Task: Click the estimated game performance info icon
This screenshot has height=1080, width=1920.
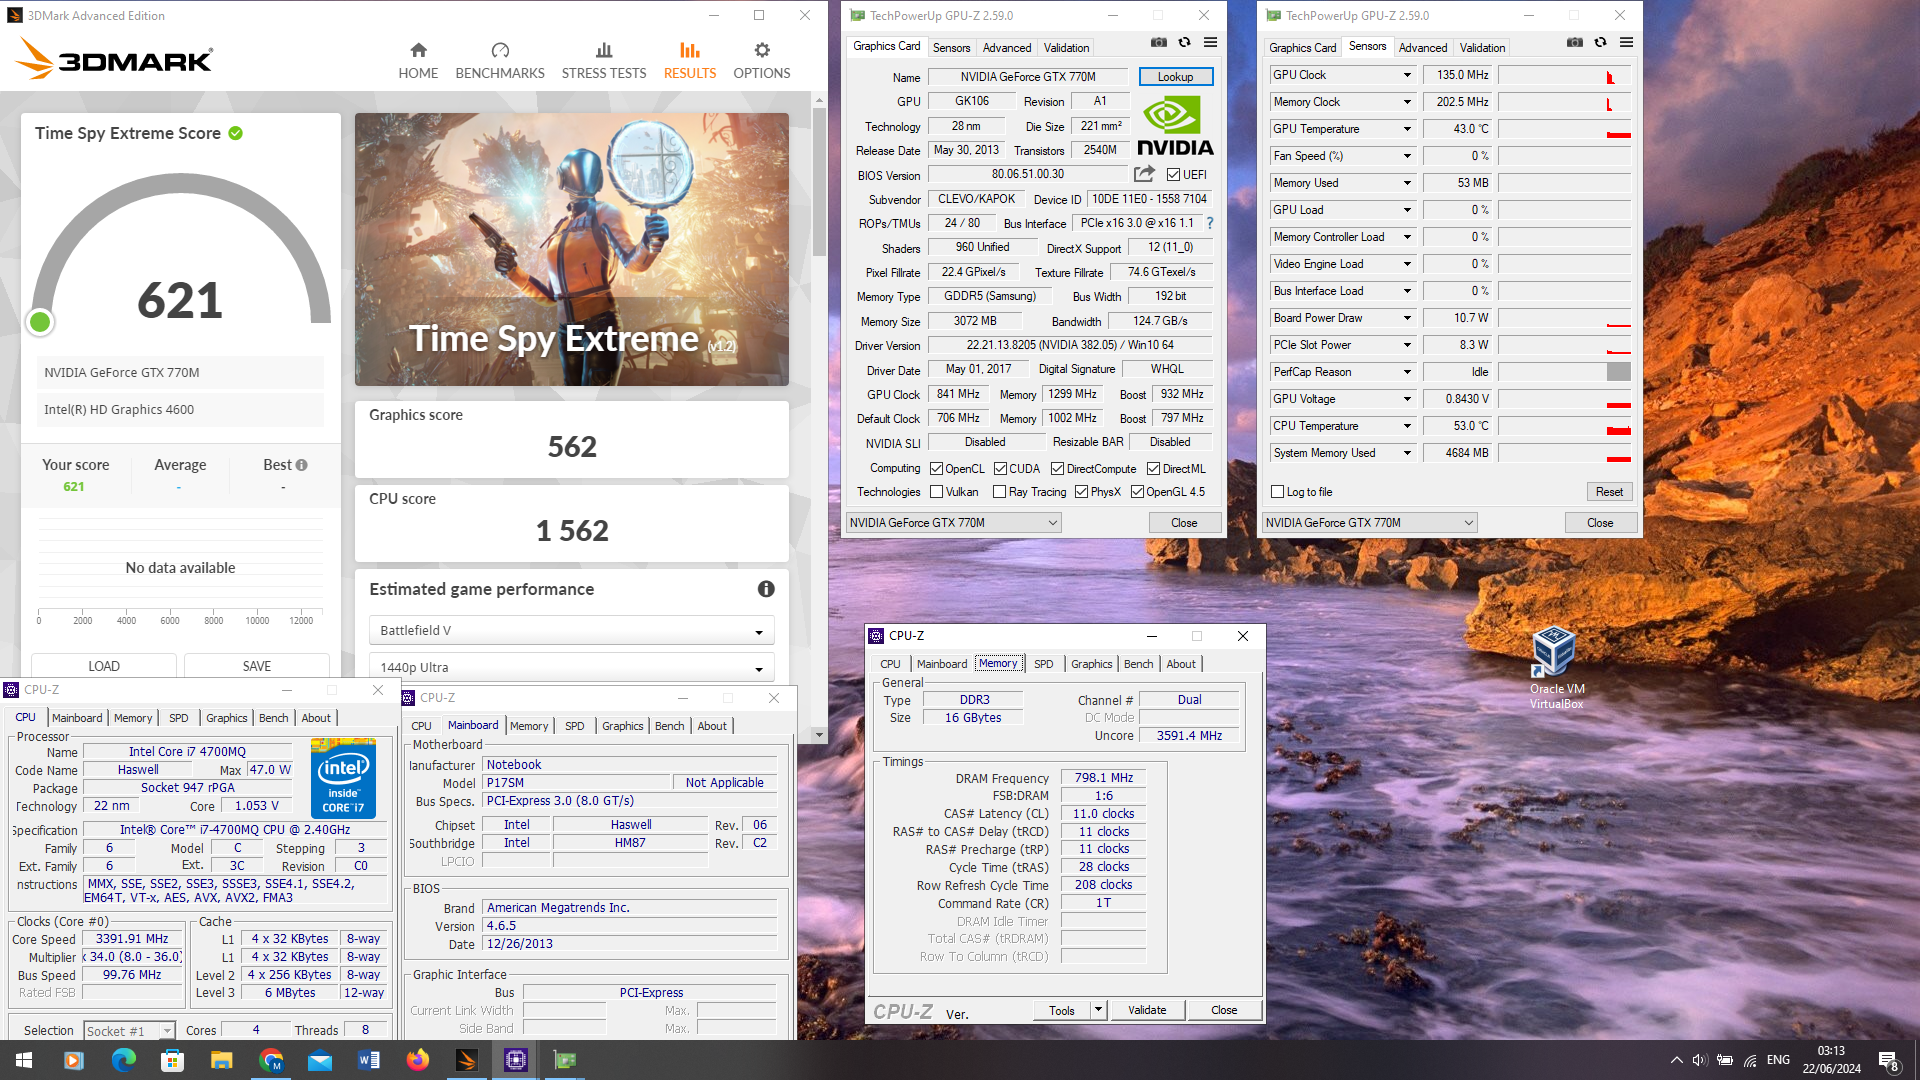Action: point(766,589)
